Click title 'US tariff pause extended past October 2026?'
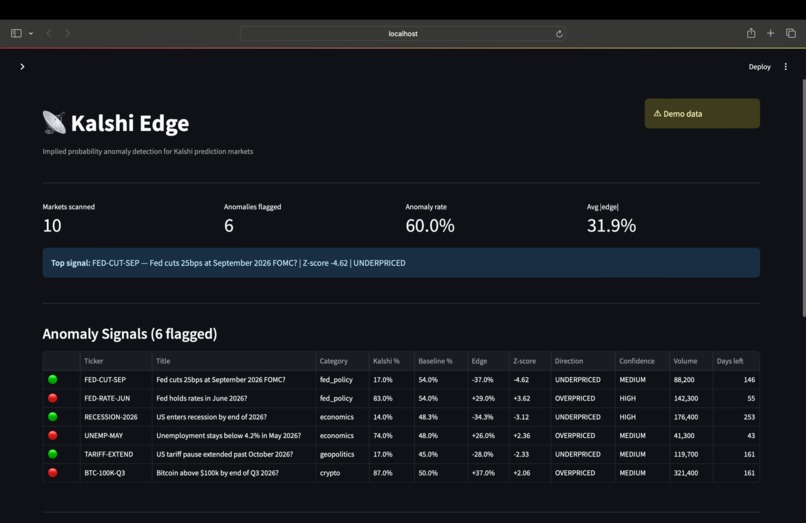Image resolution: width=806 pixels, height=523 pixels. click(225, 454)
